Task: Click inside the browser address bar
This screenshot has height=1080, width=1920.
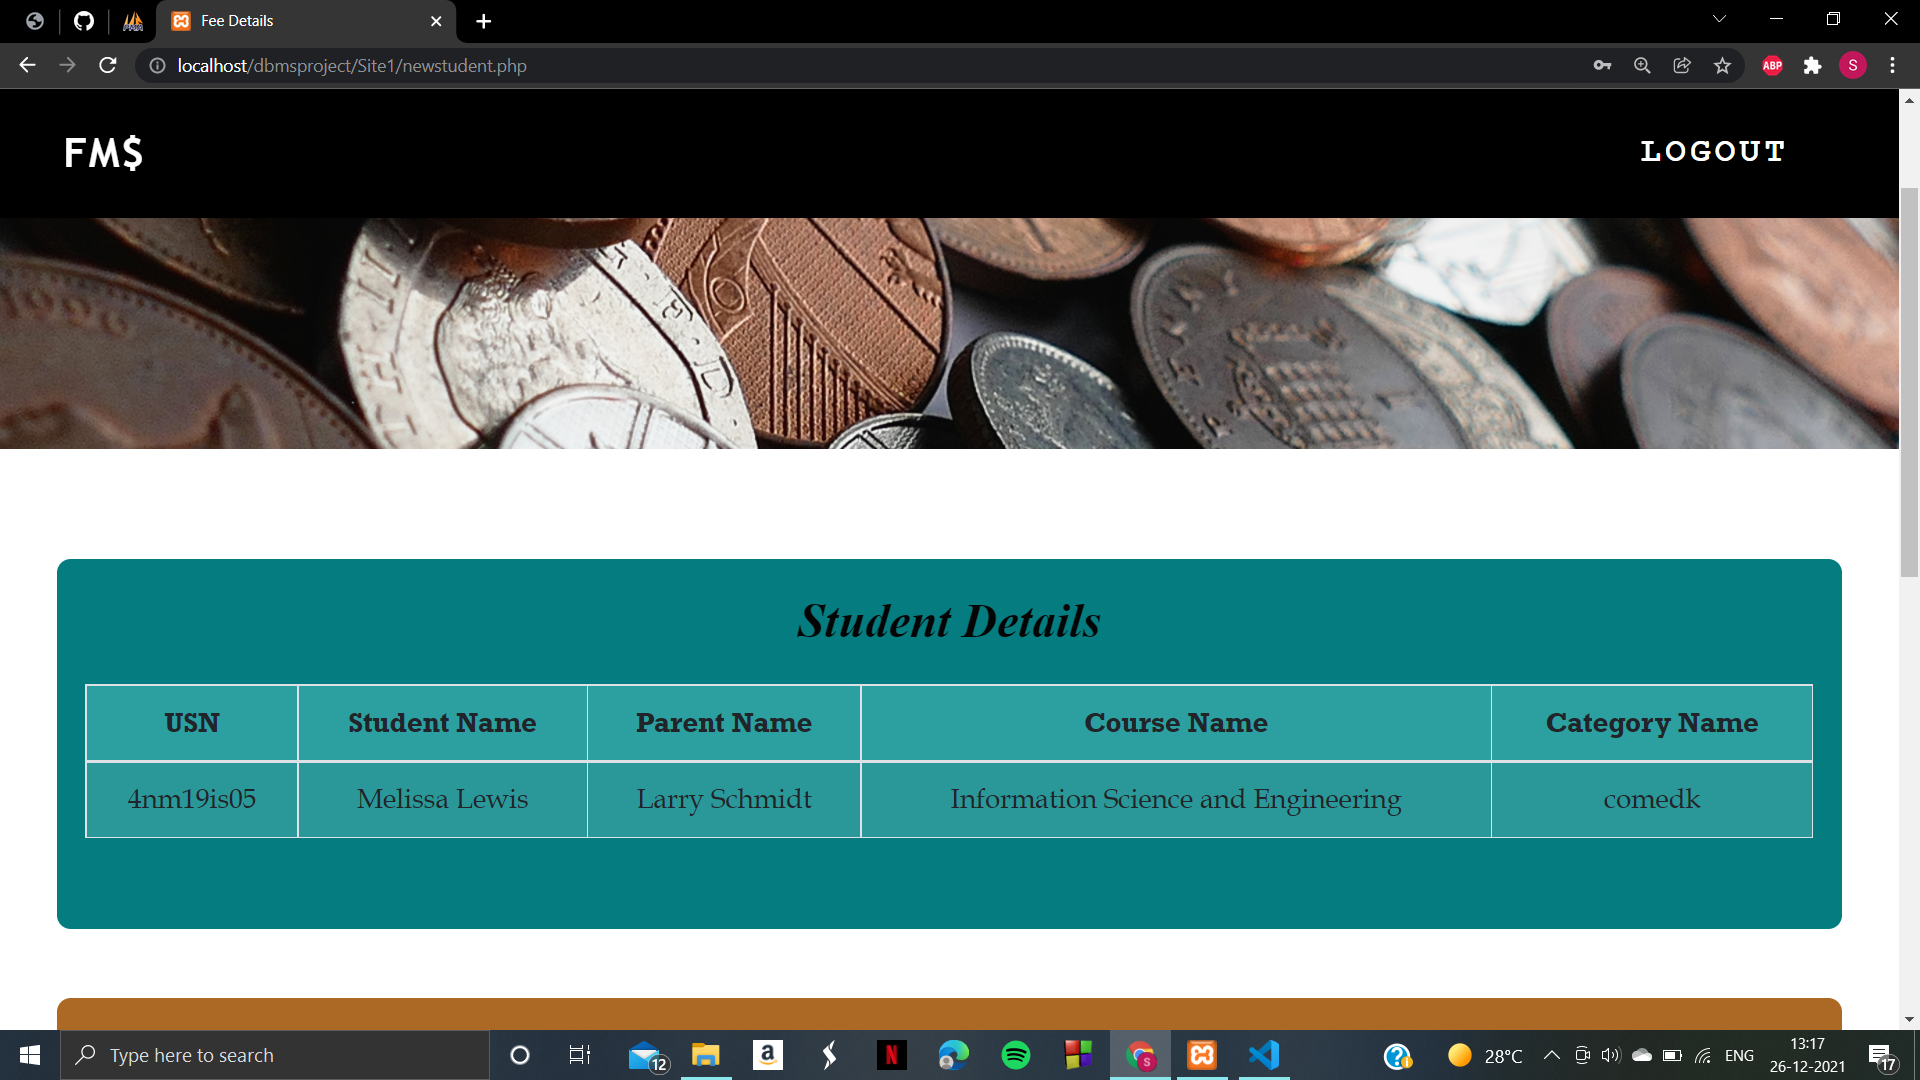Action: pyautogui.click(x=700, y=66)
